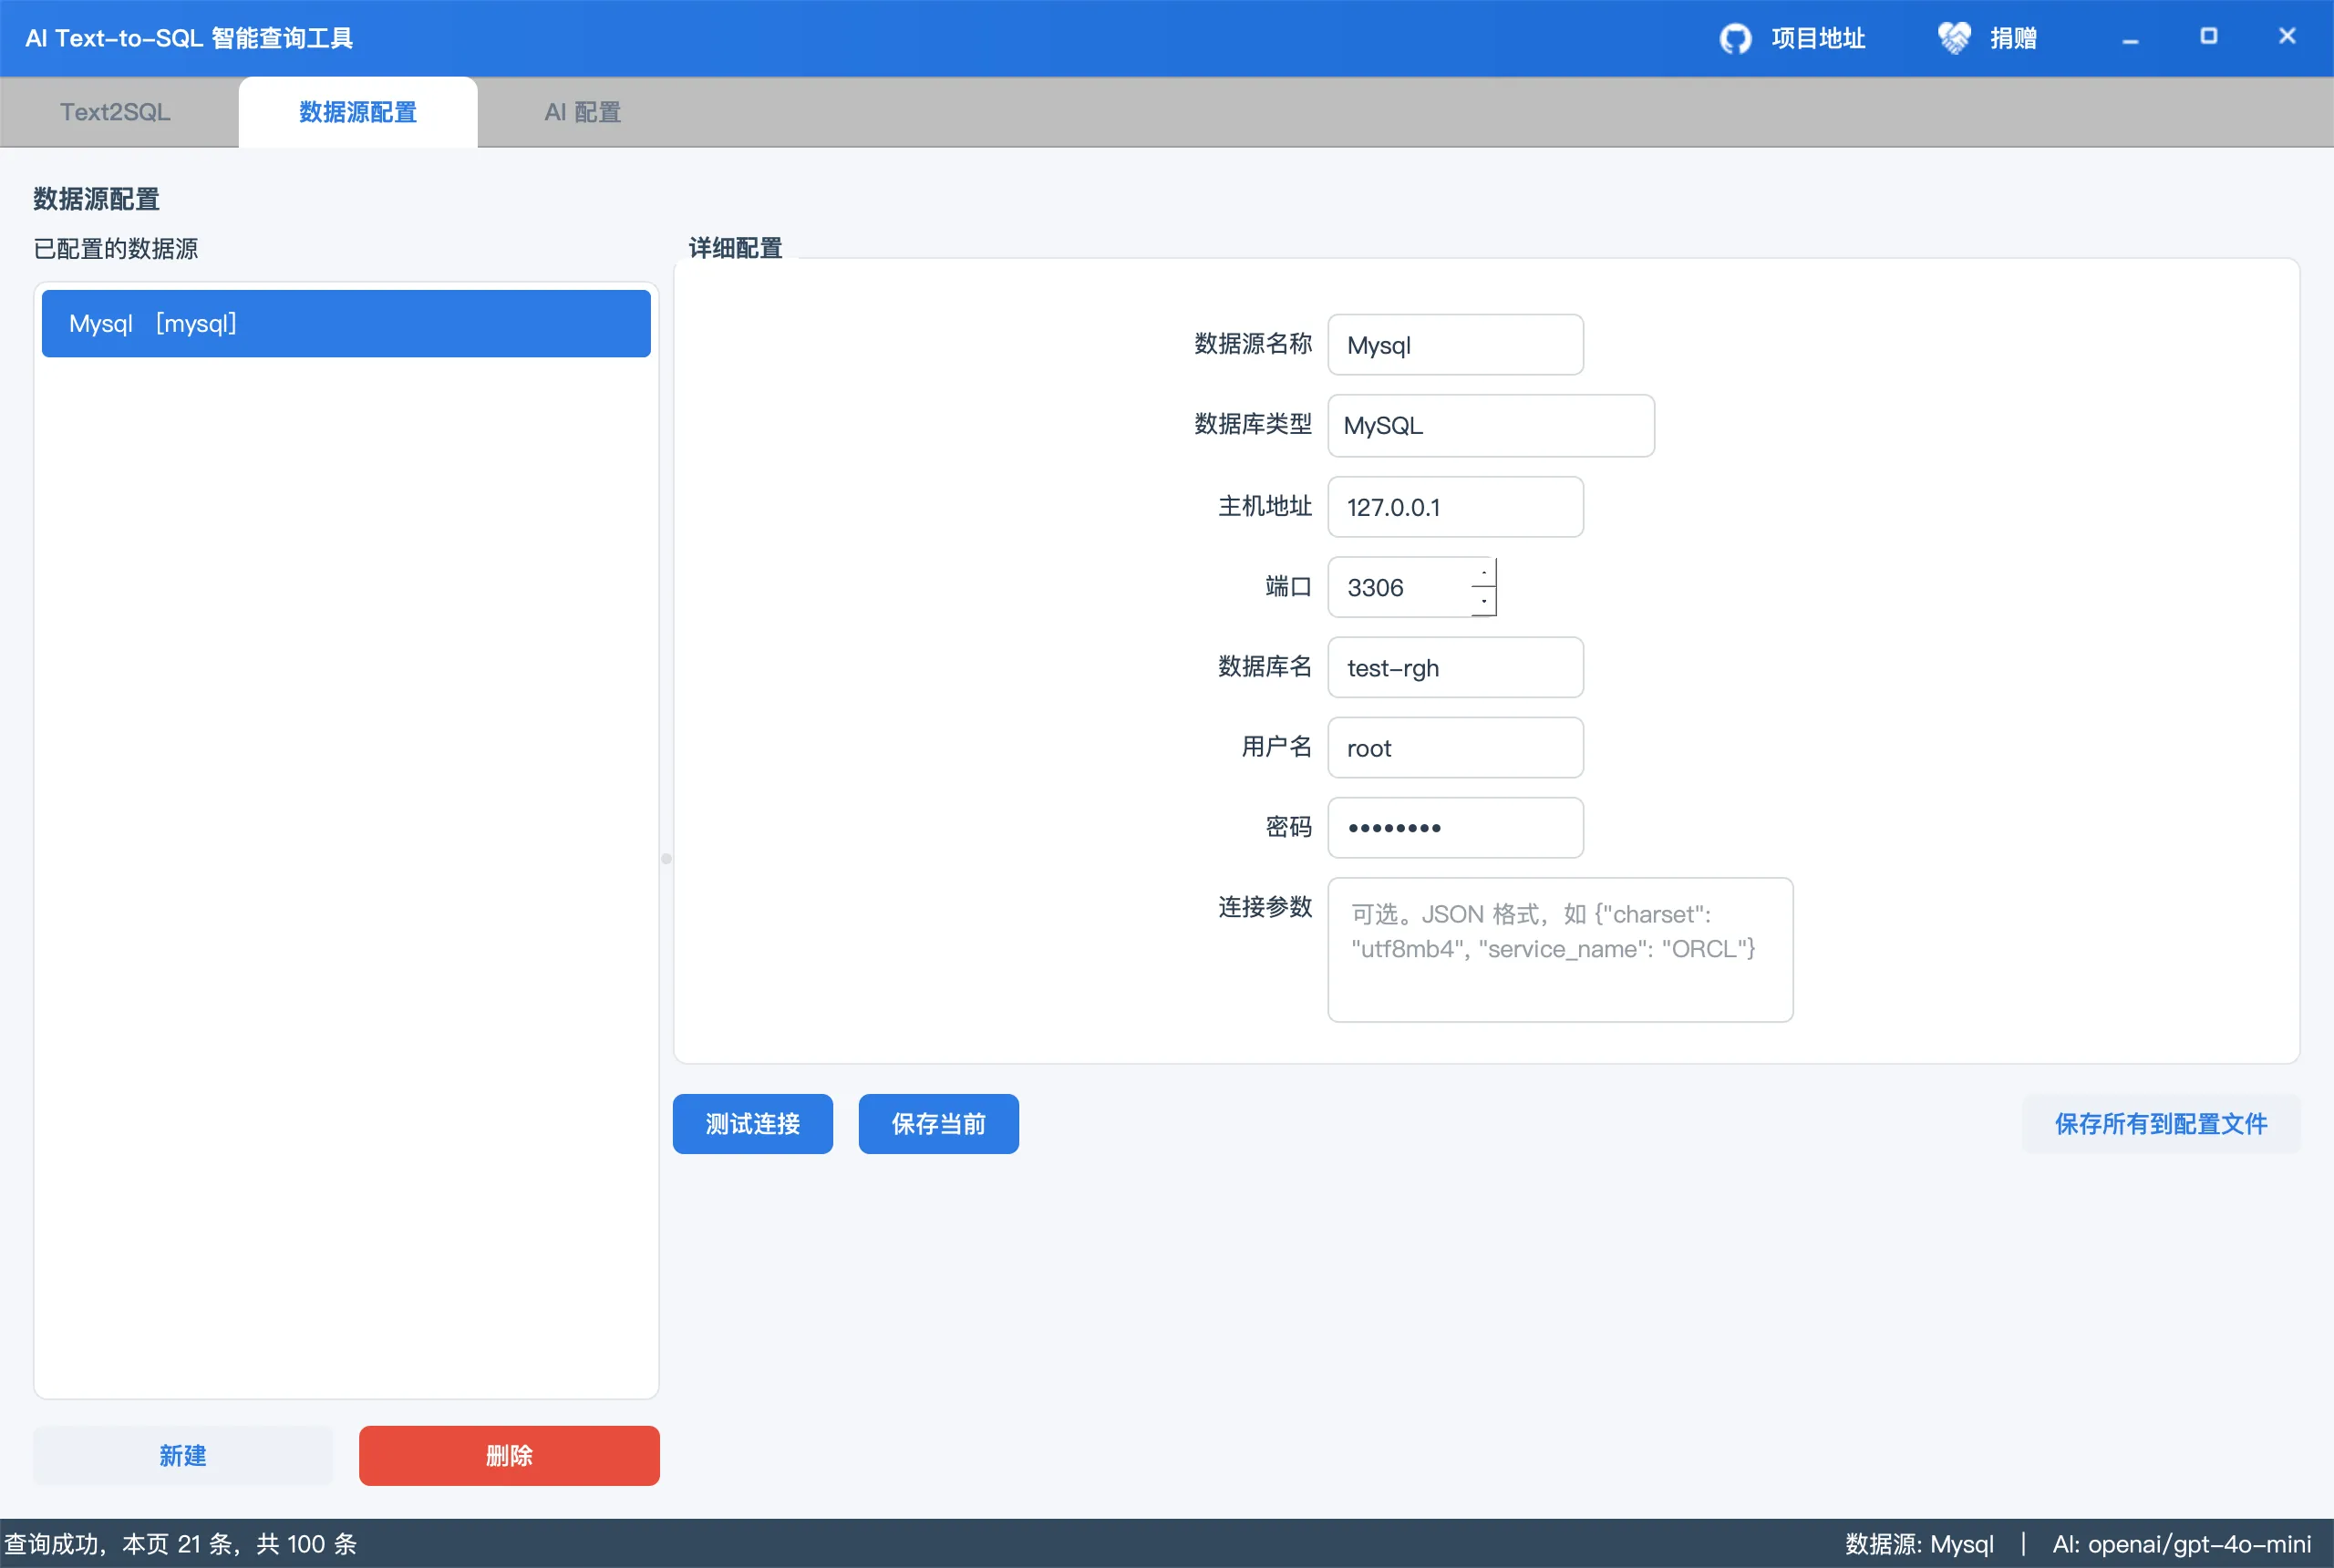
Task: Increase the port with the up arrow
Action: (x=1484, y=572)
